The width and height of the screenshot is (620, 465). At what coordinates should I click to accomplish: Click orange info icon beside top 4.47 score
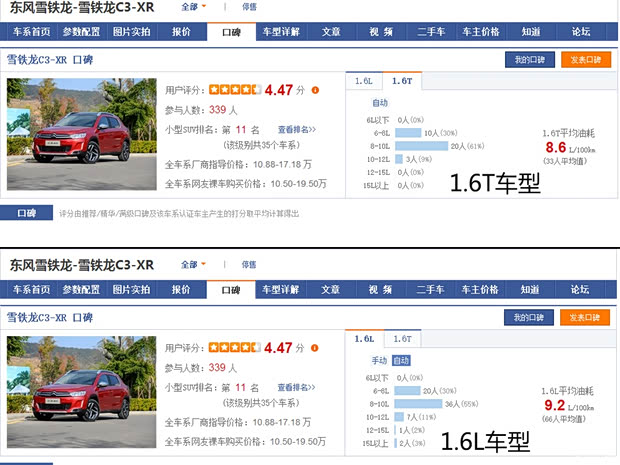[315, 90]
